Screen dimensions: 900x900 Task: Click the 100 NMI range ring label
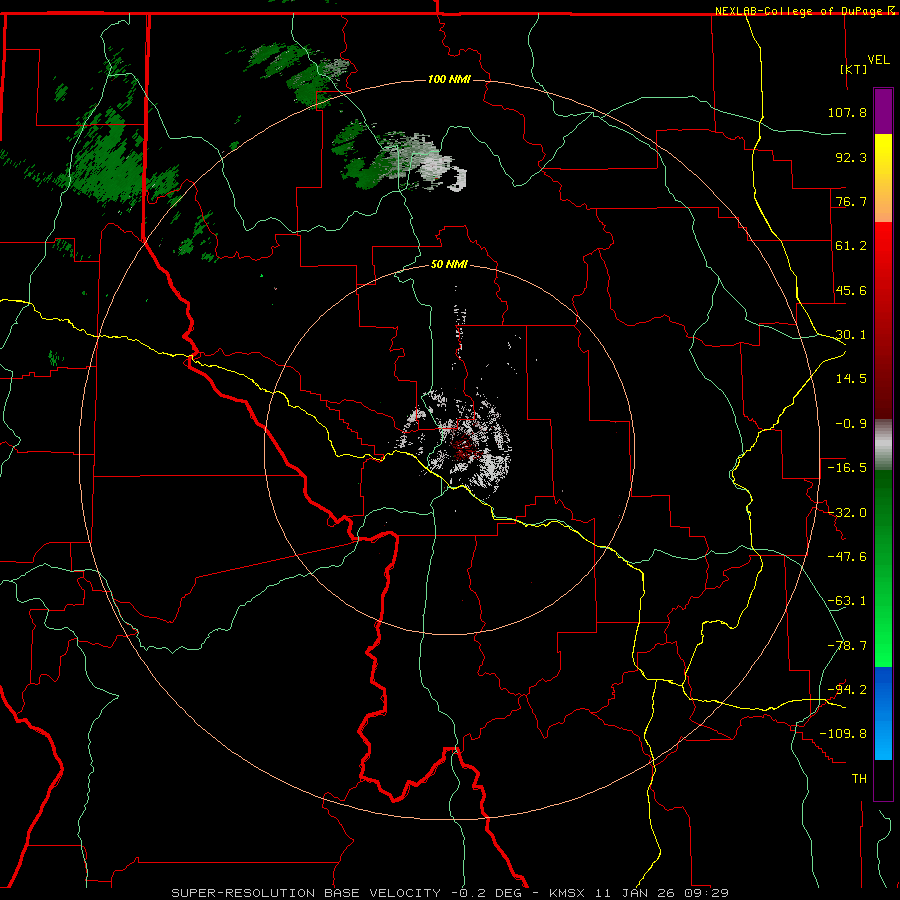click(449, 79)
